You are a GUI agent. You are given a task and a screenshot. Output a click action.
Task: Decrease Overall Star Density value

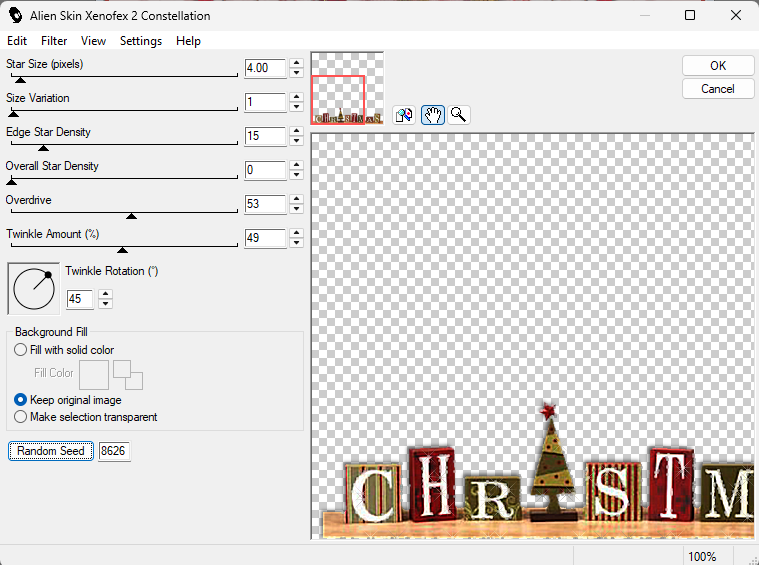[296, 175]
